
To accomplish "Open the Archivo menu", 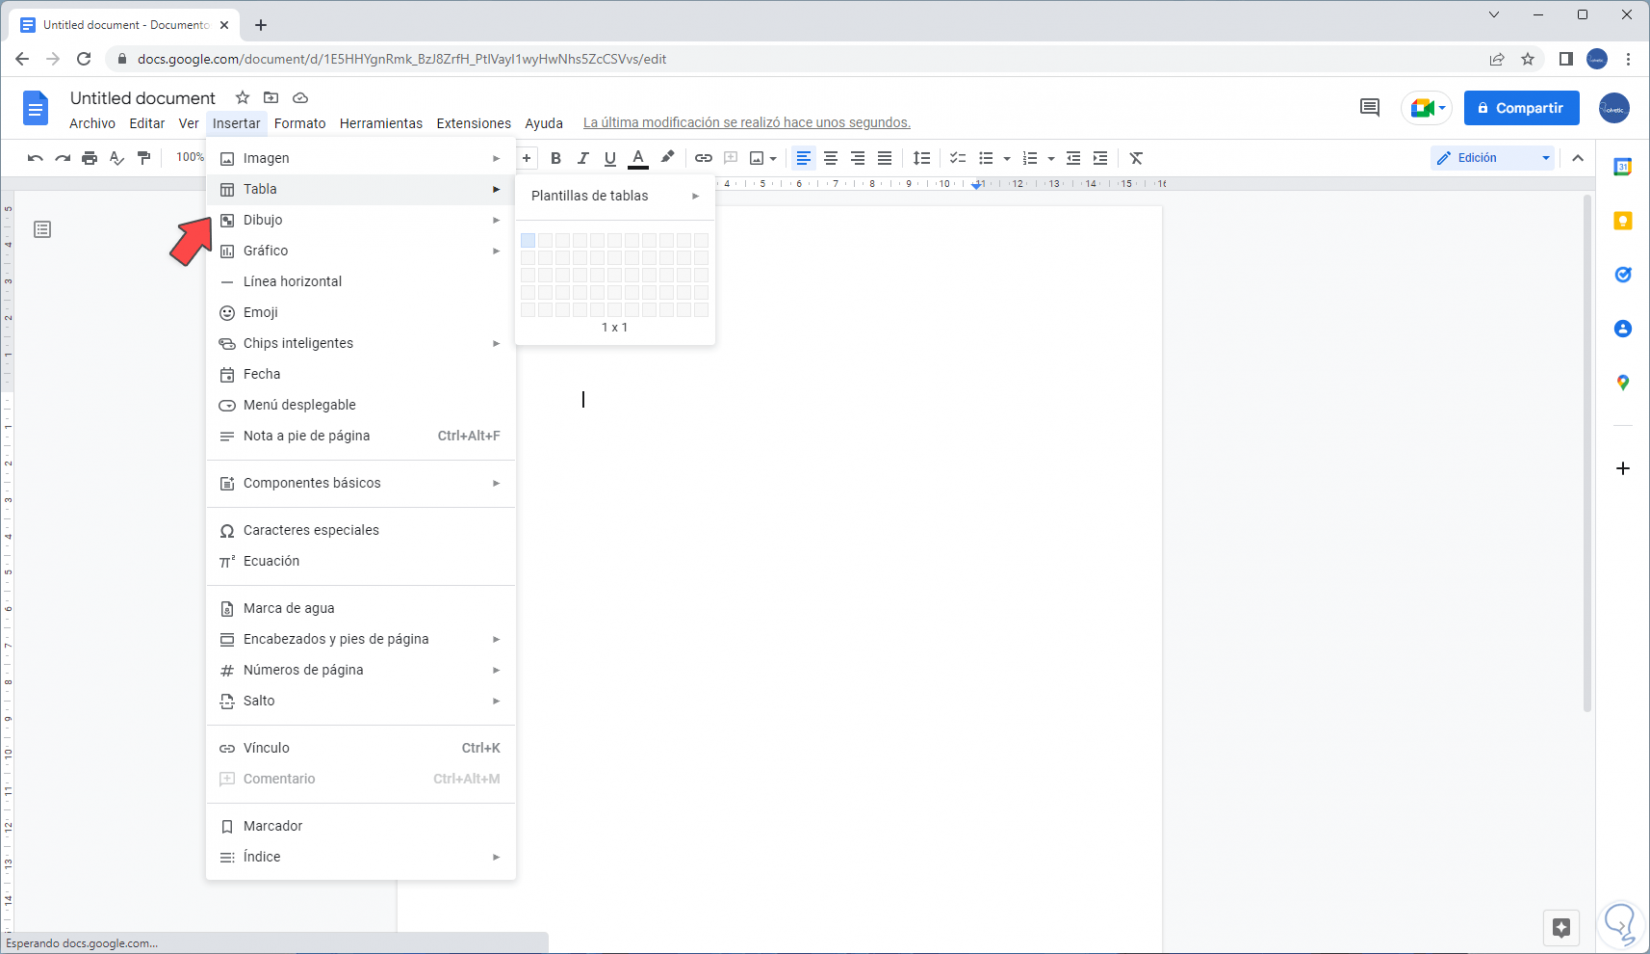I will [92, 123].
